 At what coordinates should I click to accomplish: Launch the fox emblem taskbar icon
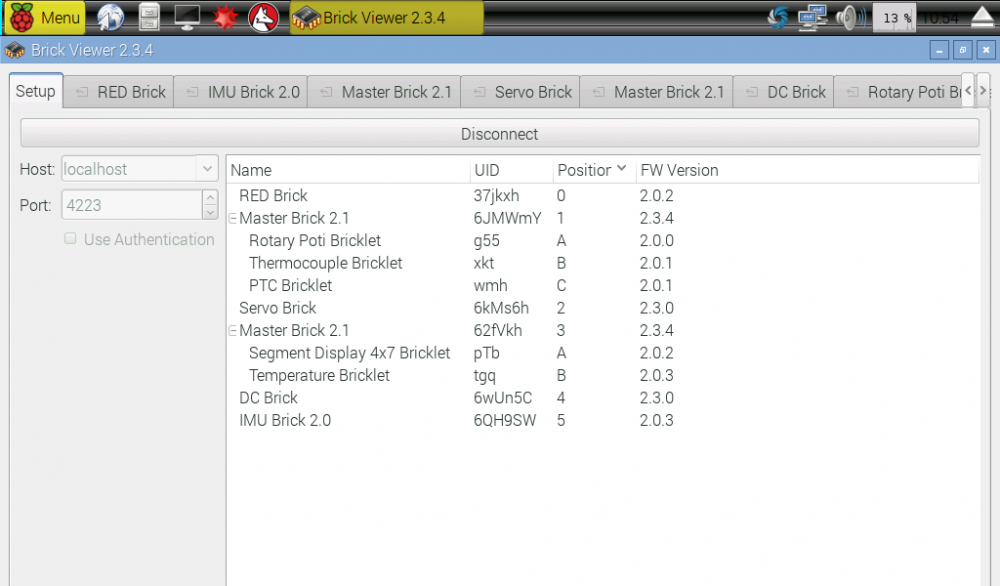[262, 16]
